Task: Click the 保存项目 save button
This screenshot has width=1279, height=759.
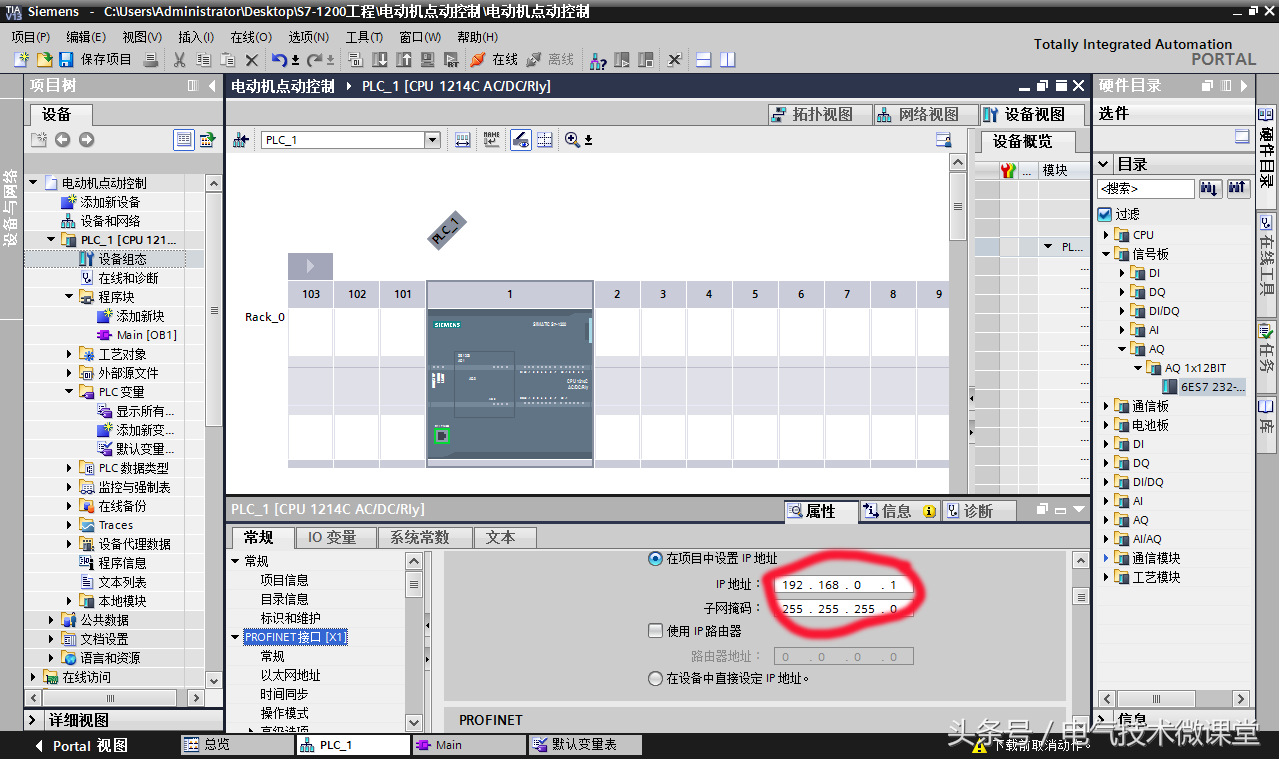Action: point(95,60)
